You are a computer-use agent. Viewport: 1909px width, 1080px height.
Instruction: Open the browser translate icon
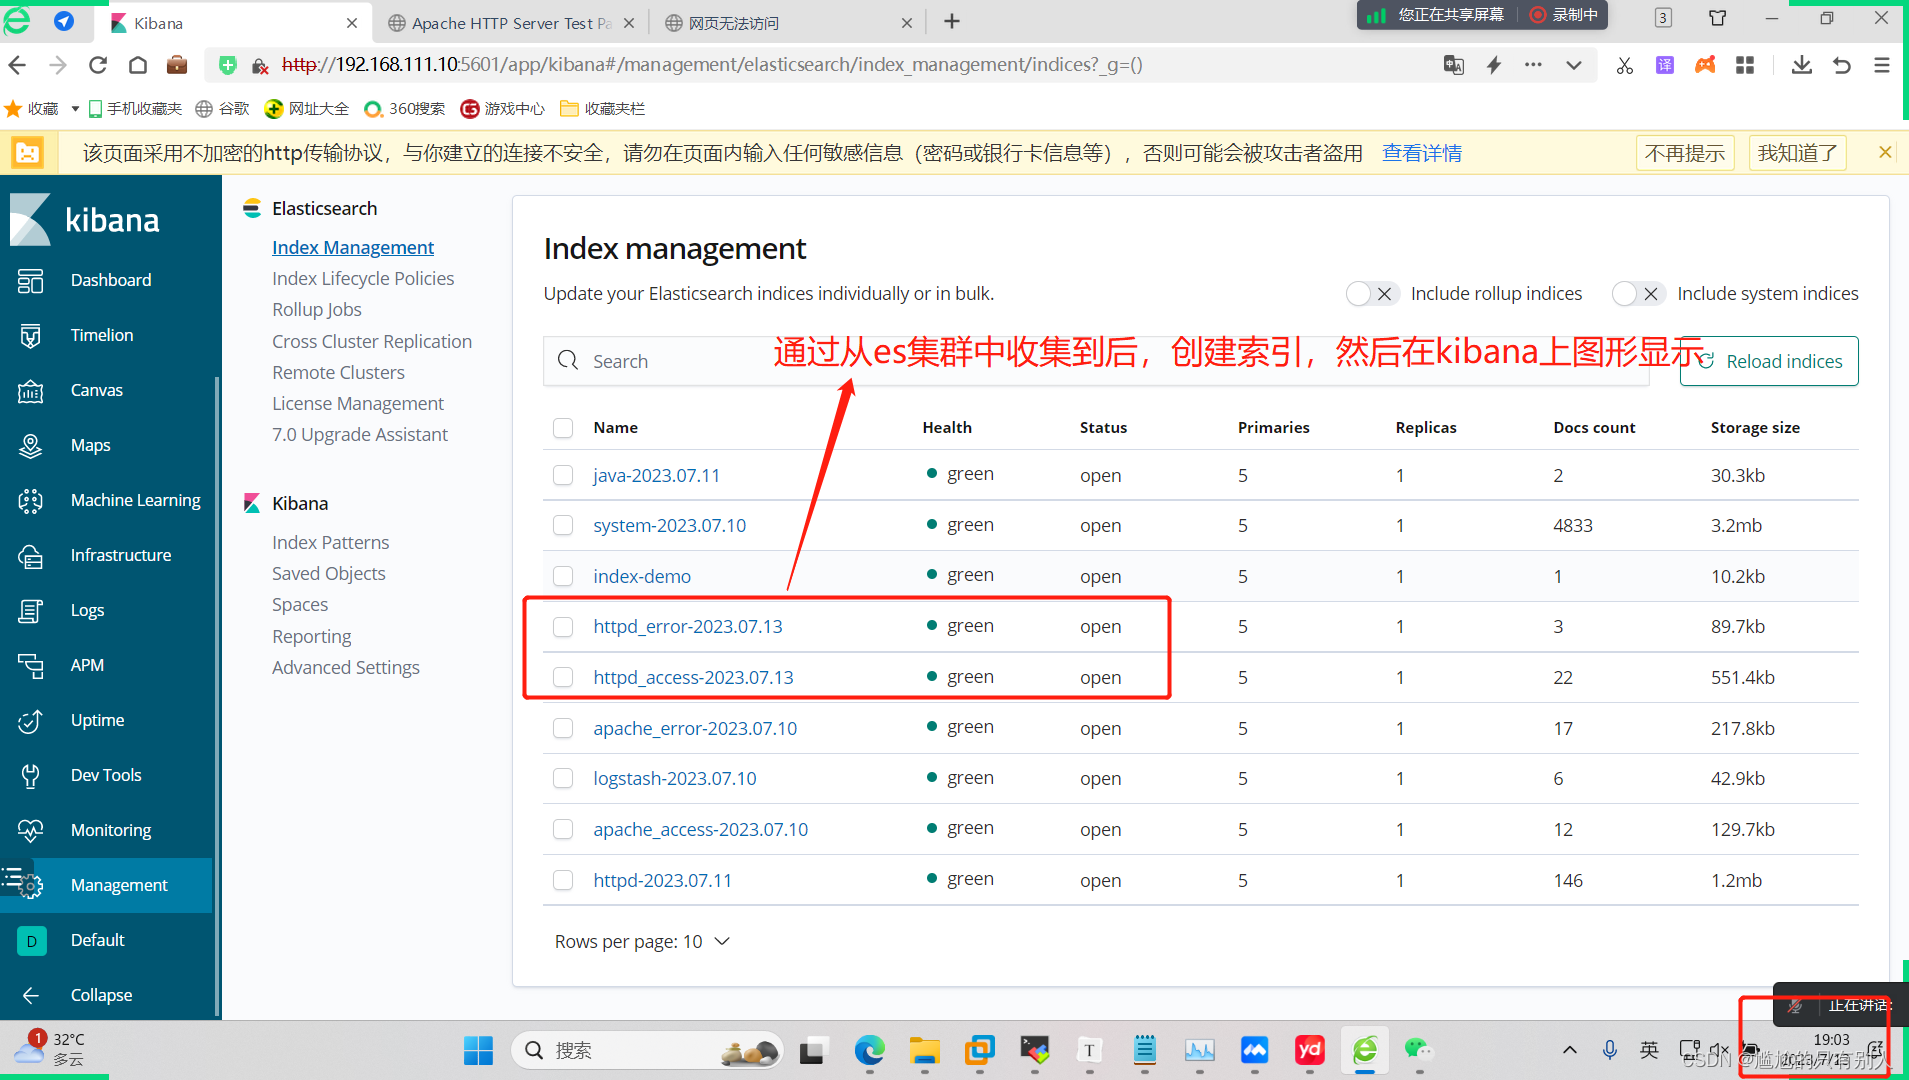point(1453,65)
